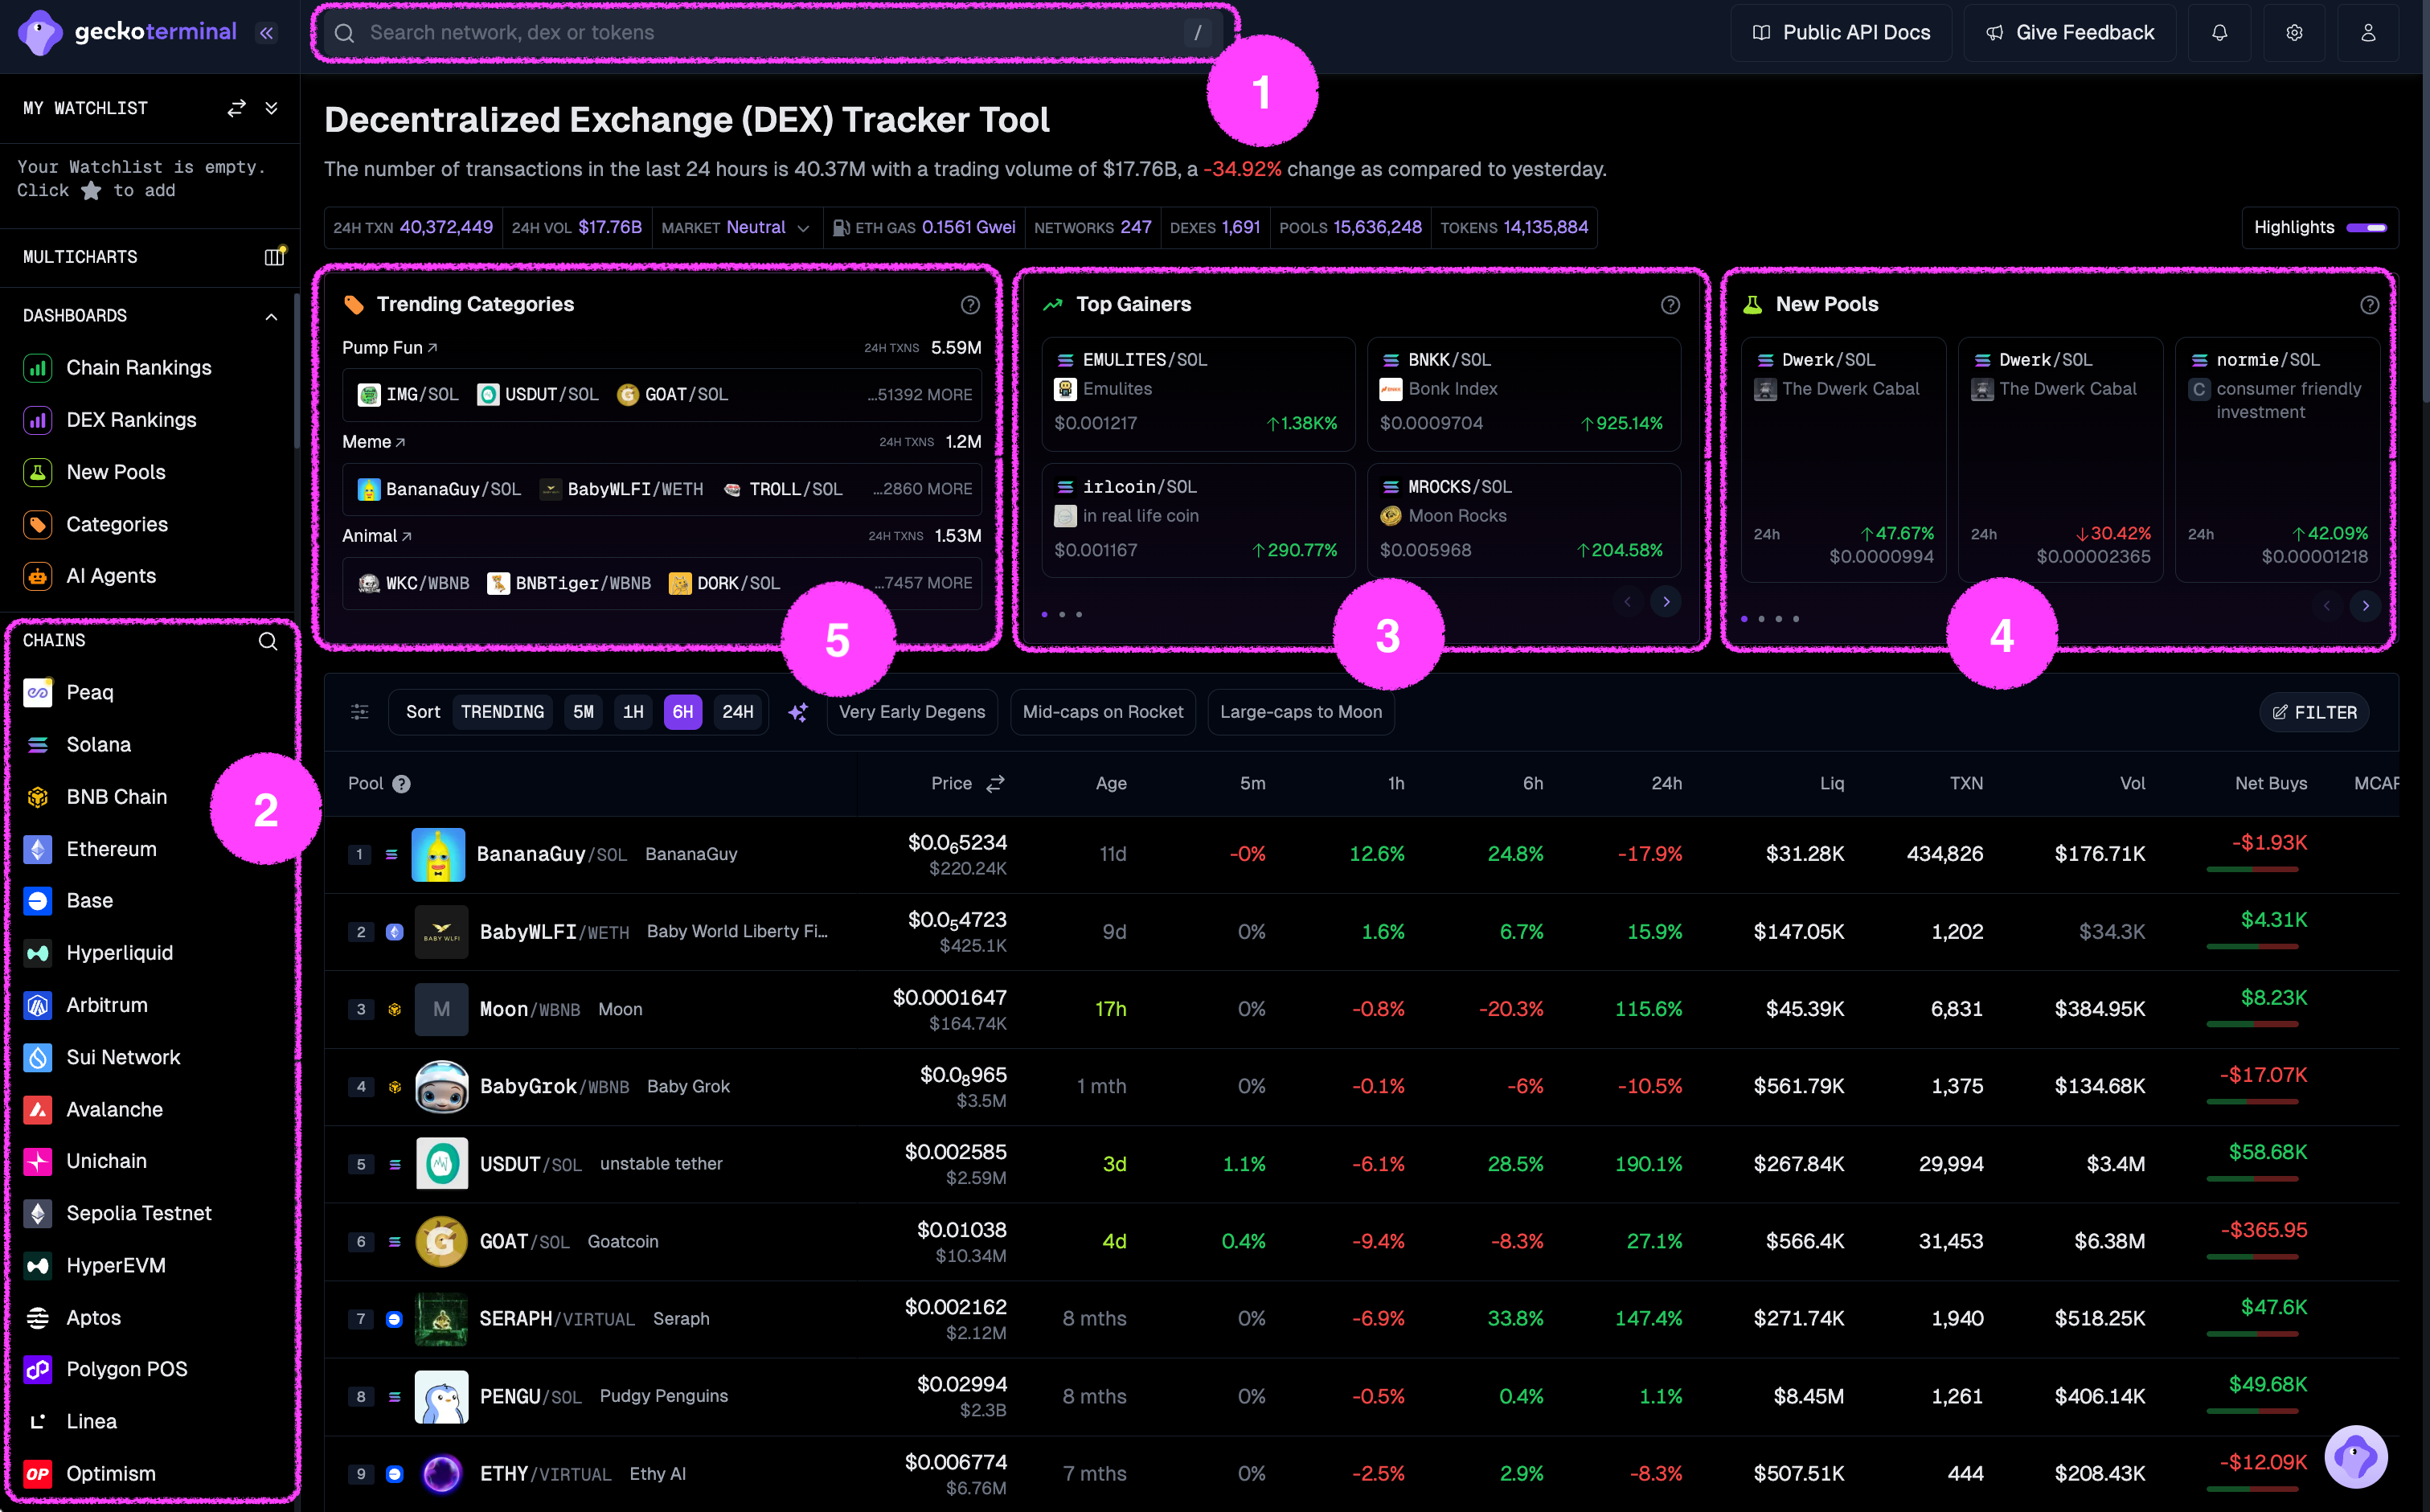Open notifications bell icon
The height and width of the screenshot is (1512, 2430).
click(x=2219, y=33)
